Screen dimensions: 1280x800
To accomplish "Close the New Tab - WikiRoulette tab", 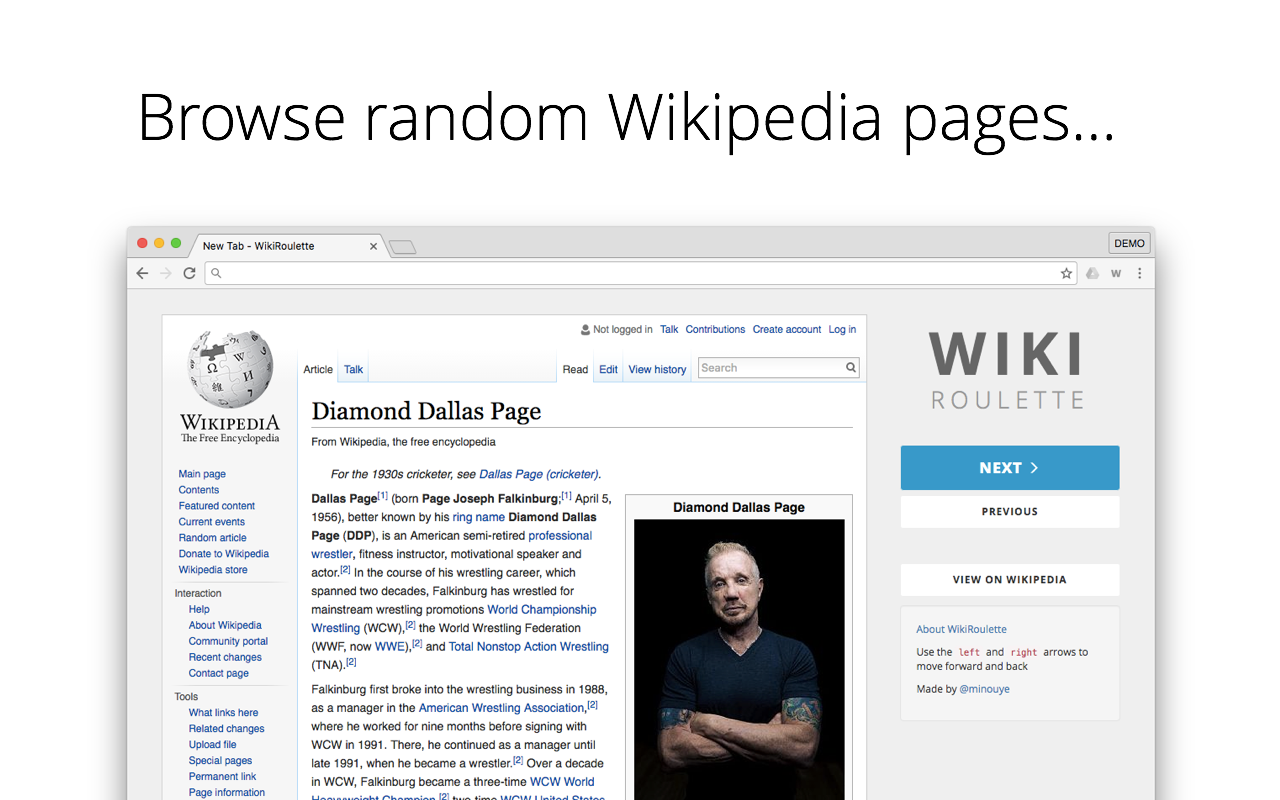I will click(x=374, y=246).
